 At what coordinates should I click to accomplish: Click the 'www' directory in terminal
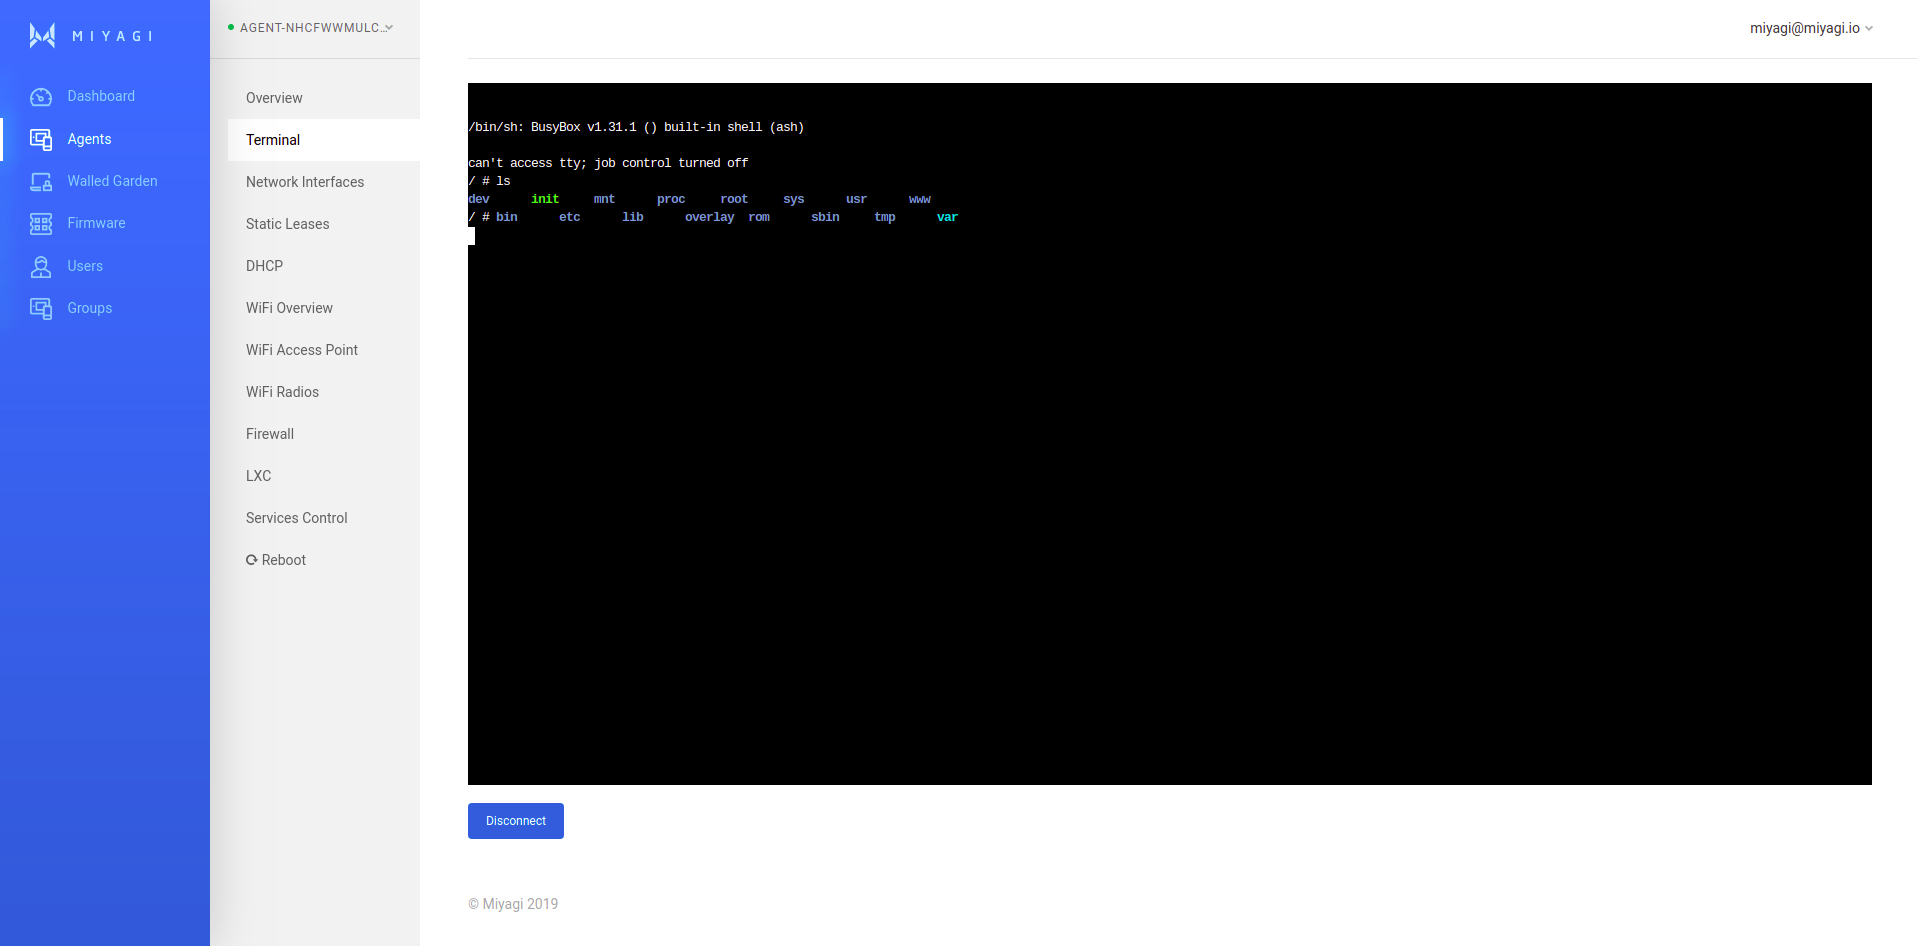click(920, 199)
